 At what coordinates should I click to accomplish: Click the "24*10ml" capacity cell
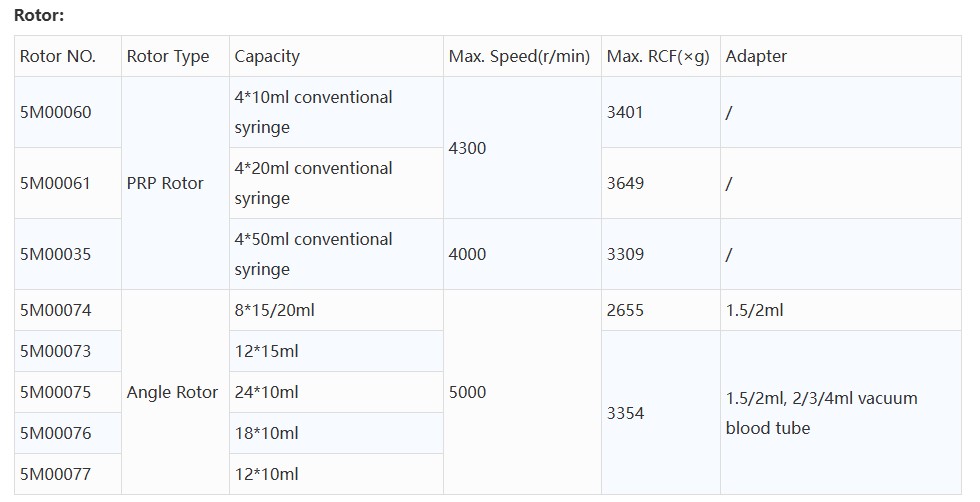(x=267, y=392)
